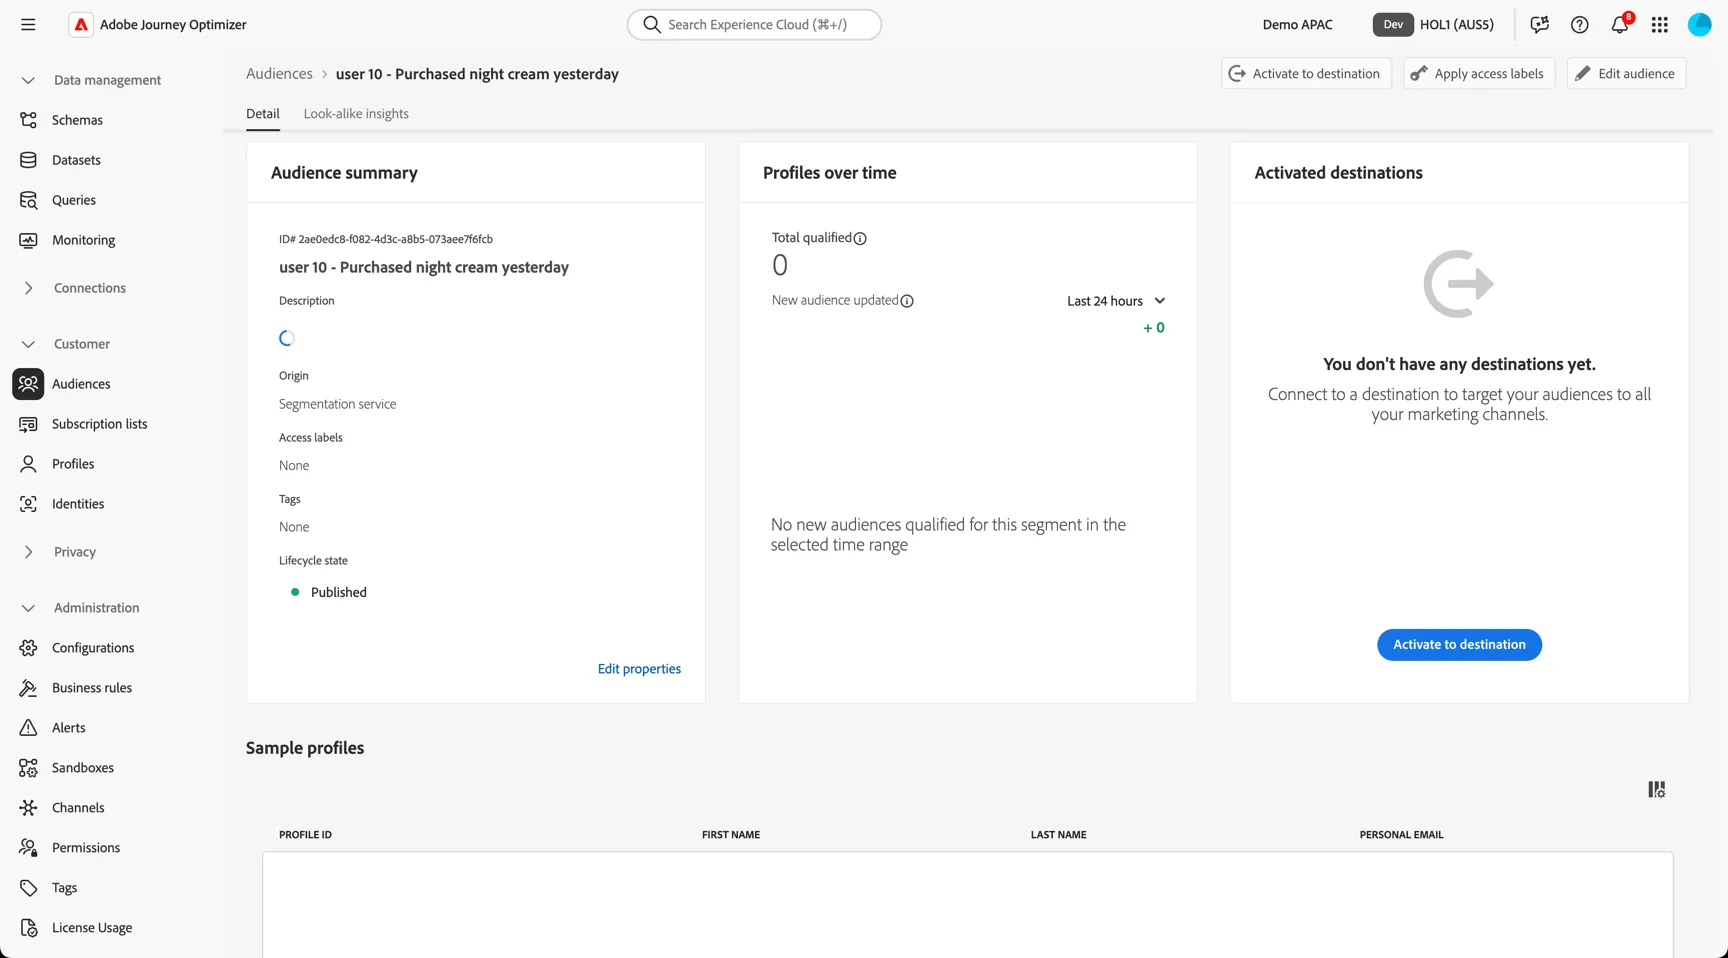The image size is (1728, 958).
Task: Open the Help question mark icon
Action: tap(1580, 25)
